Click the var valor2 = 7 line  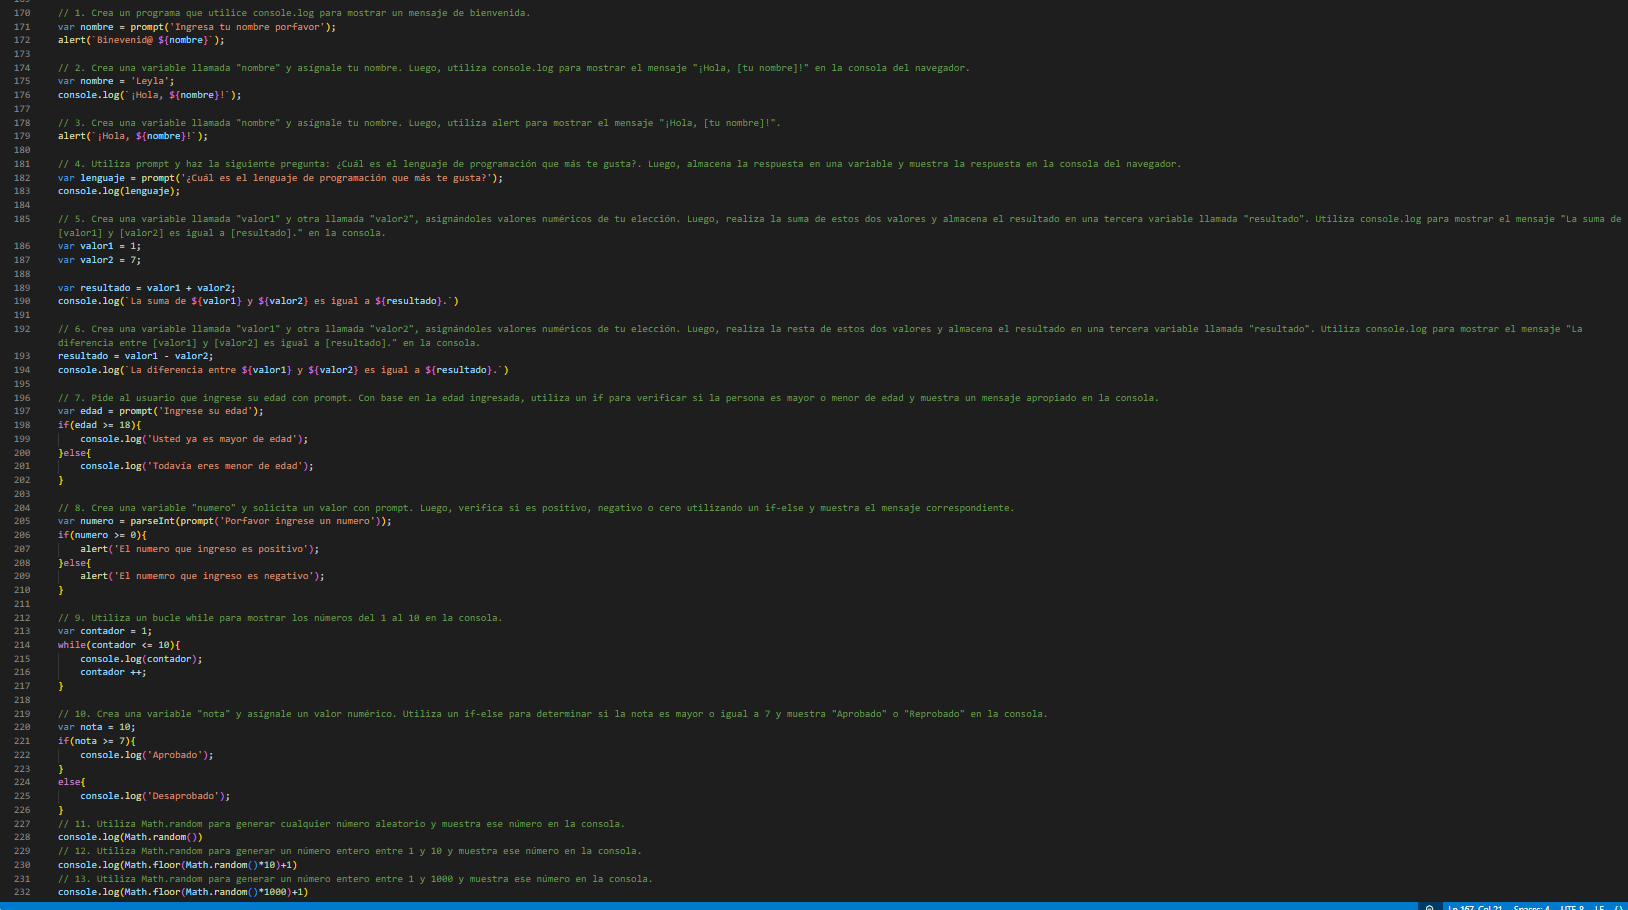(99, 260)
